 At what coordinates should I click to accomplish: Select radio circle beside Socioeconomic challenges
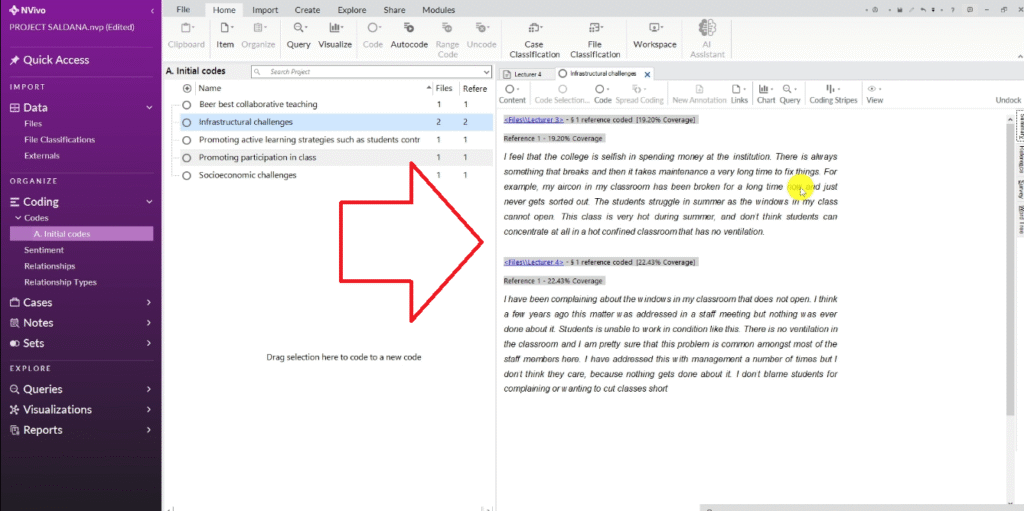click(x=187, y=175)
